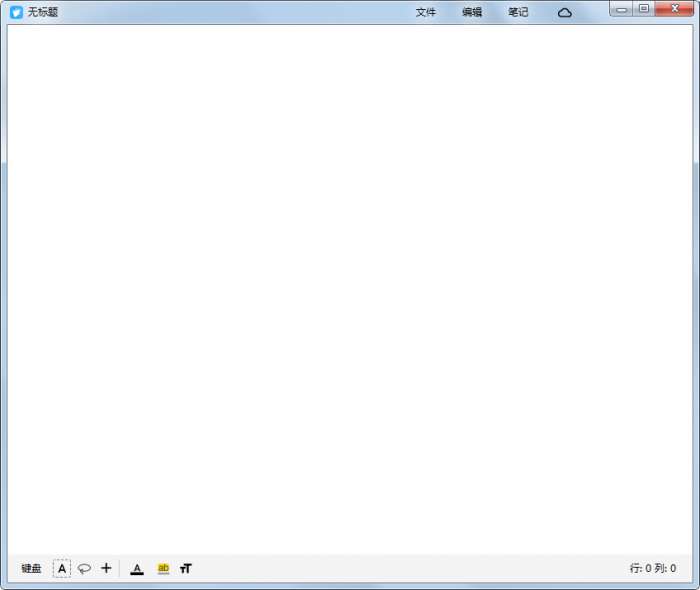Open the font color underlined A tool
700x590 pixels.
coord(137,569)
